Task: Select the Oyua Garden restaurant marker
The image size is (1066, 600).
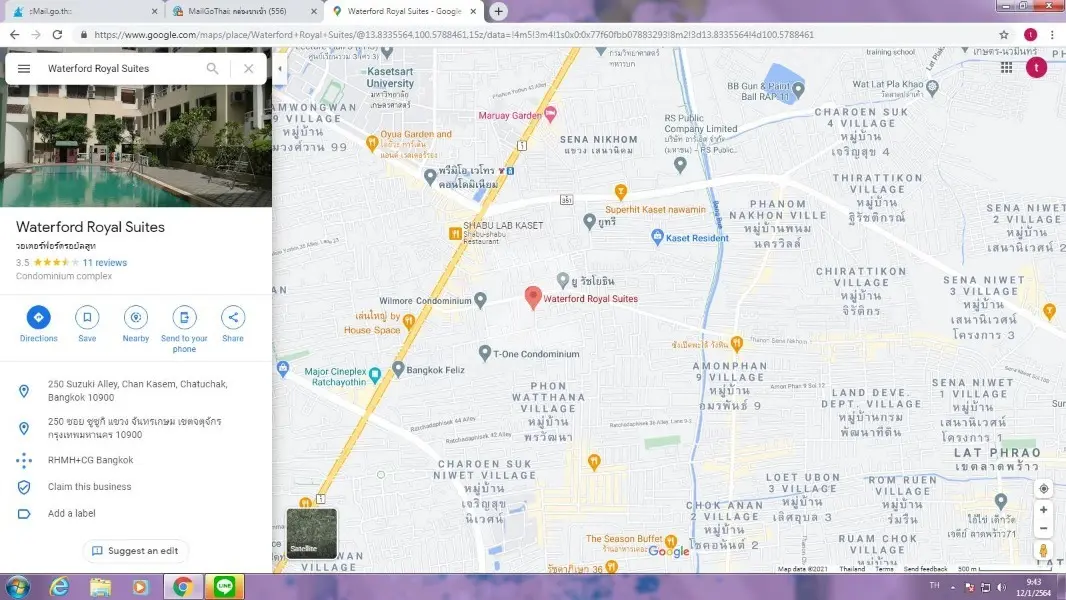Action: 371,143
